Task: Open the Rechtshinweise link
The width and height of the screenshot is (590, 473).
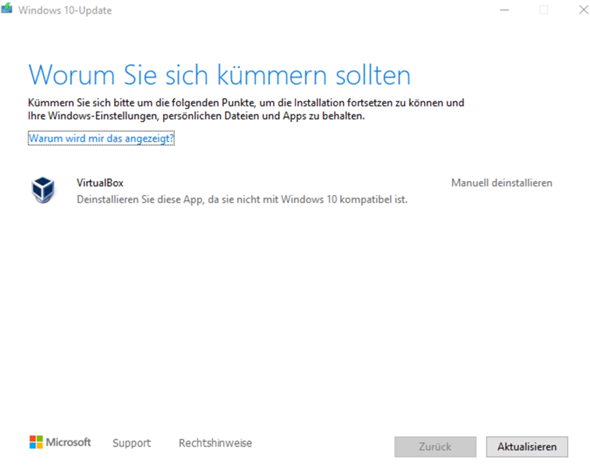Action: pyautogui.click(x=215, y=443)
